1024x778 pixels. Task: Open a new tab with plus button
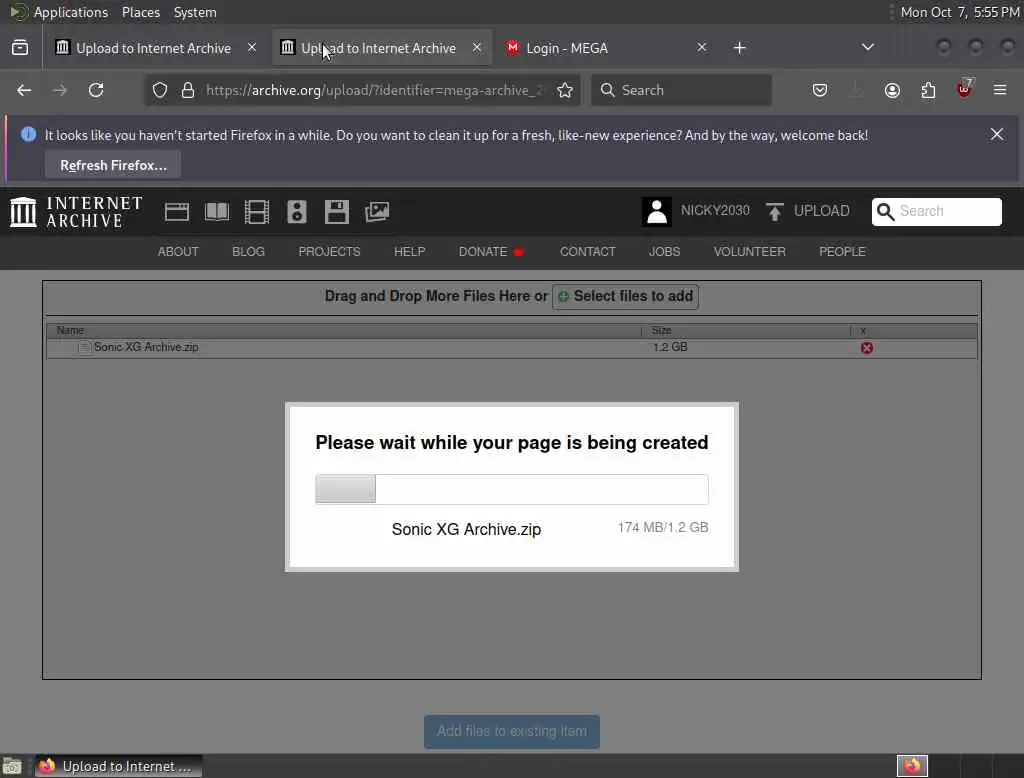(739, 48)
